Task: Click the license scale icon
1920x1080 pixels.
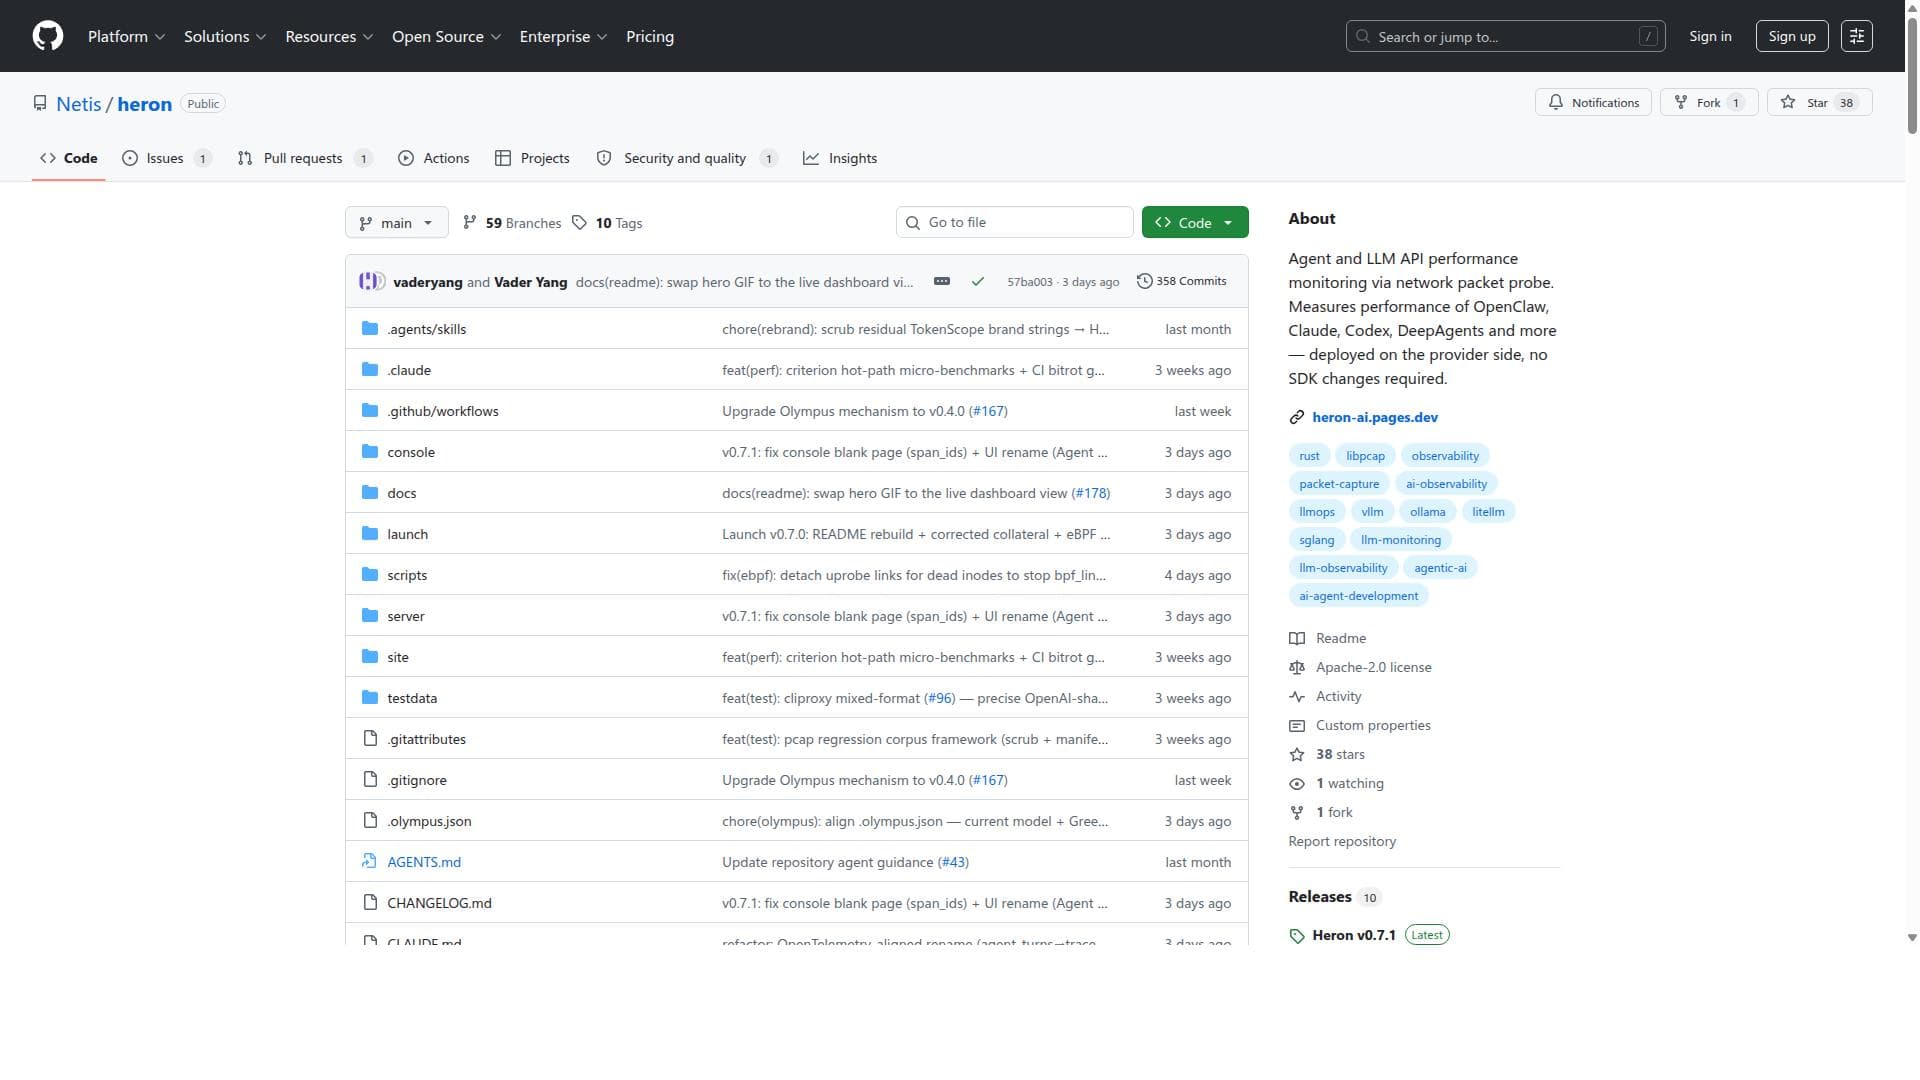Action: [1297, 668]
